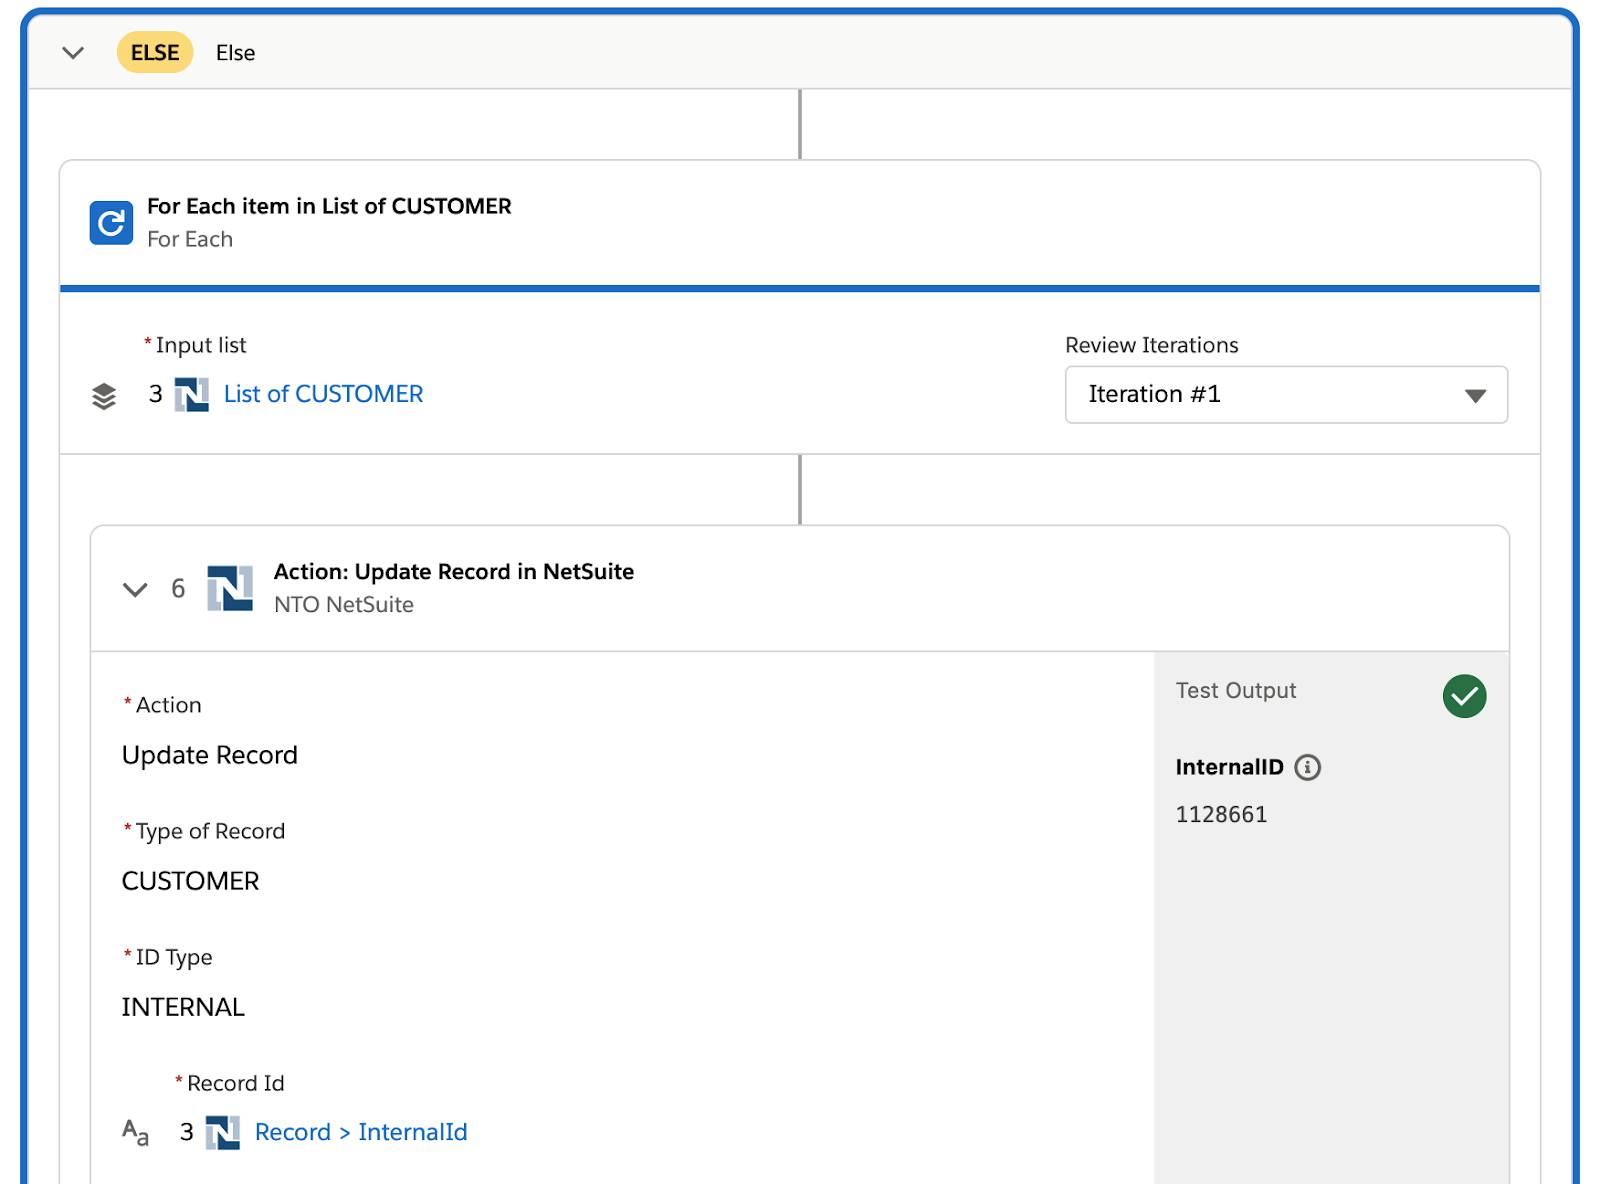This screenshot has height=1184, width=1600.
Task: Click the input list layers icon
Action: point(104,396)
